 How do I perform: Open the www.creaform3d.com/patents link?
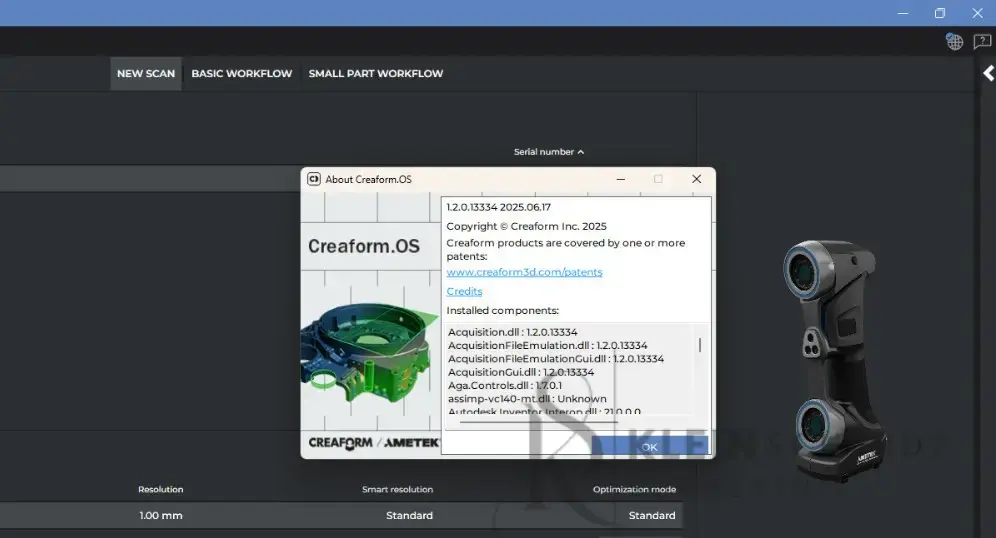pos(524,272)
